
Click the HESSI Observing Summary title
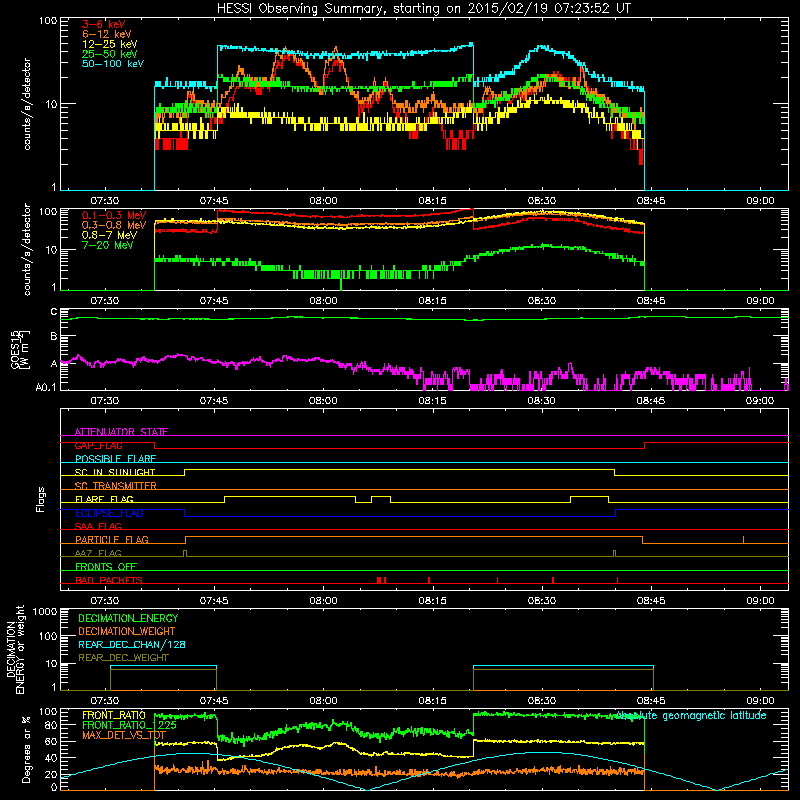tap(423, 9)
